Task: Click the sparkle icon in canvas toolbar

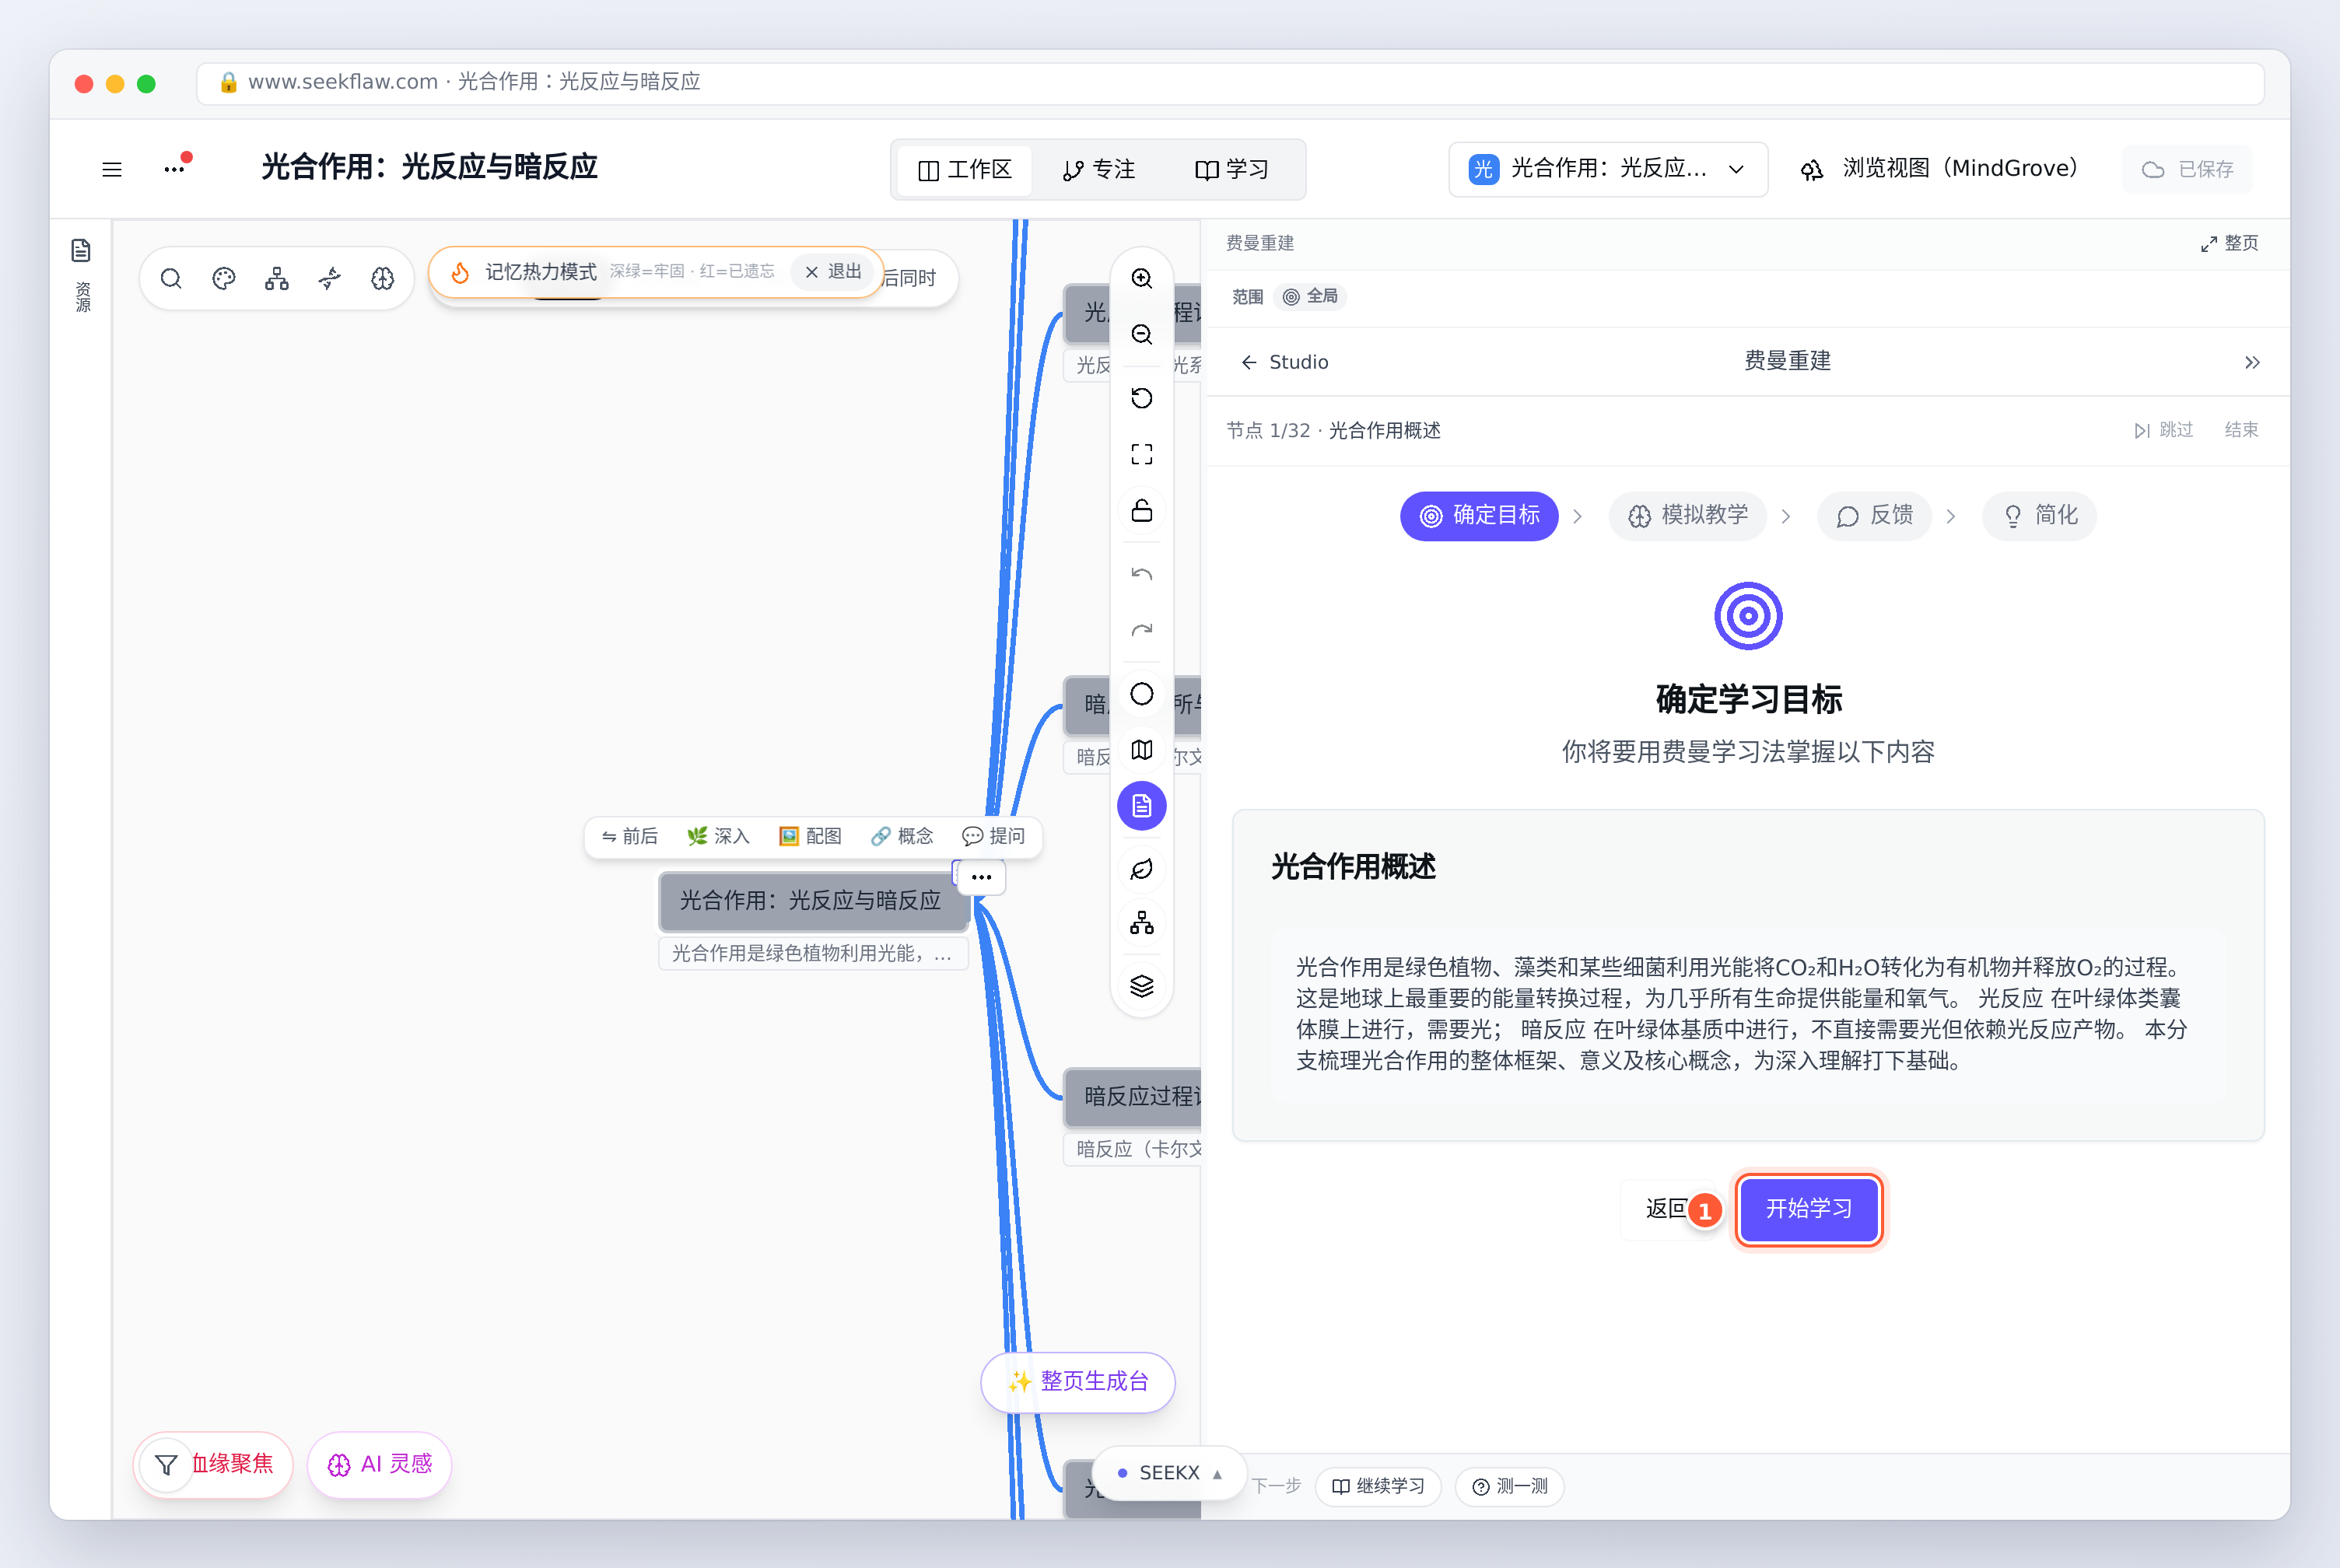Action: [x=330, y=278]
